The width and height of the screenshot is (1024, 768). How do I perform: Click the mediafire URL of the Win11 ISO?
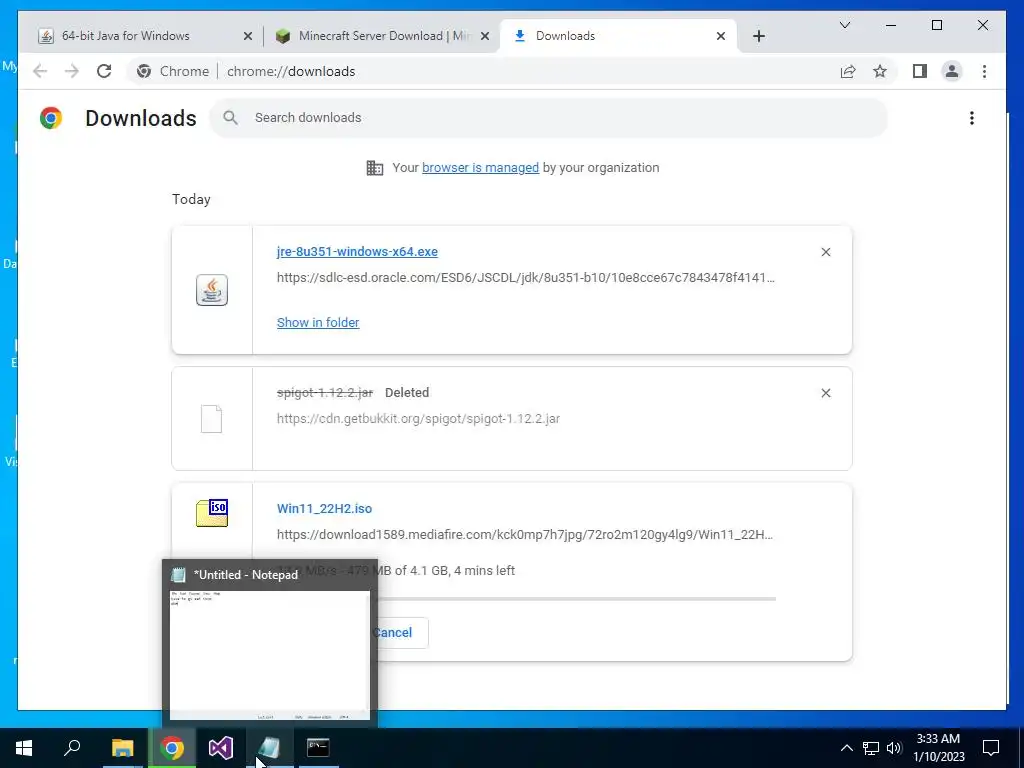tap(525, 535)
